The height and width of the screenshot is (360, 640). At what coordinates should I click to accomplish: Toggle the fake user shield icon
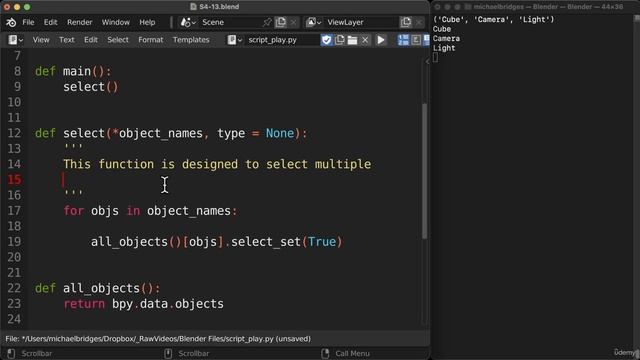tap(327, 40)
